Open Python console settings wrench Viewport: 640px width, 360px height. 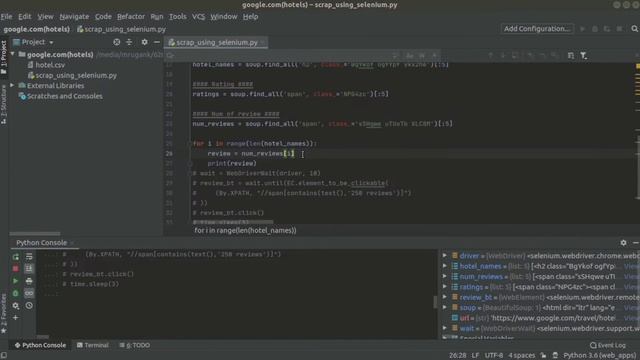coord(16,305)
